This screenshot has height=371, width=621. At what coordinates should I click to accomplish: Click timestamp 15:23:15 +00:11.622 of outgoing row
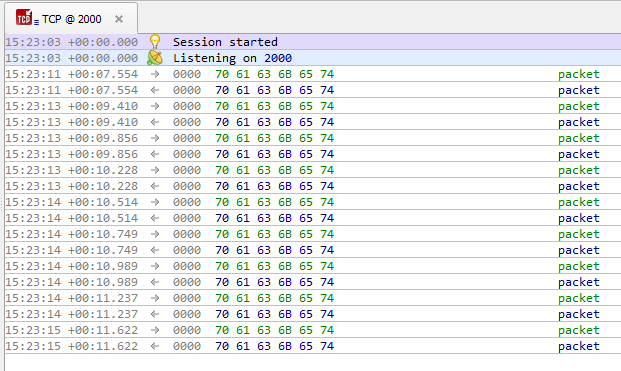coord(72,330)
